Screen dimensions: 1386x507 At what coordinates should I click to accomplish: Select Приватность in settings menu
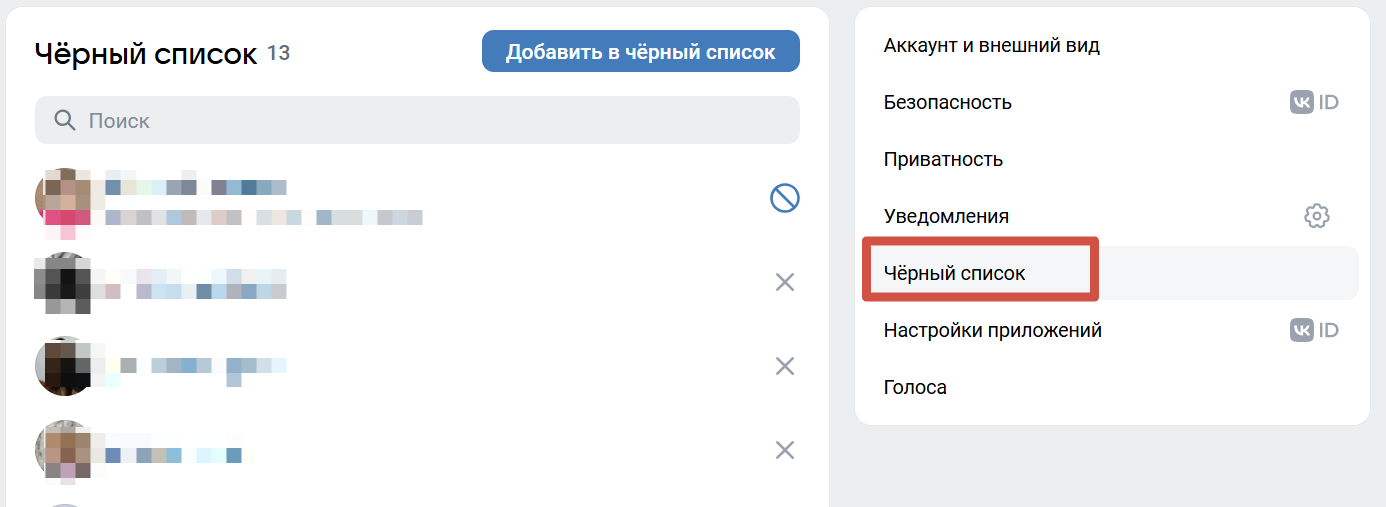[x=943, y=159]
